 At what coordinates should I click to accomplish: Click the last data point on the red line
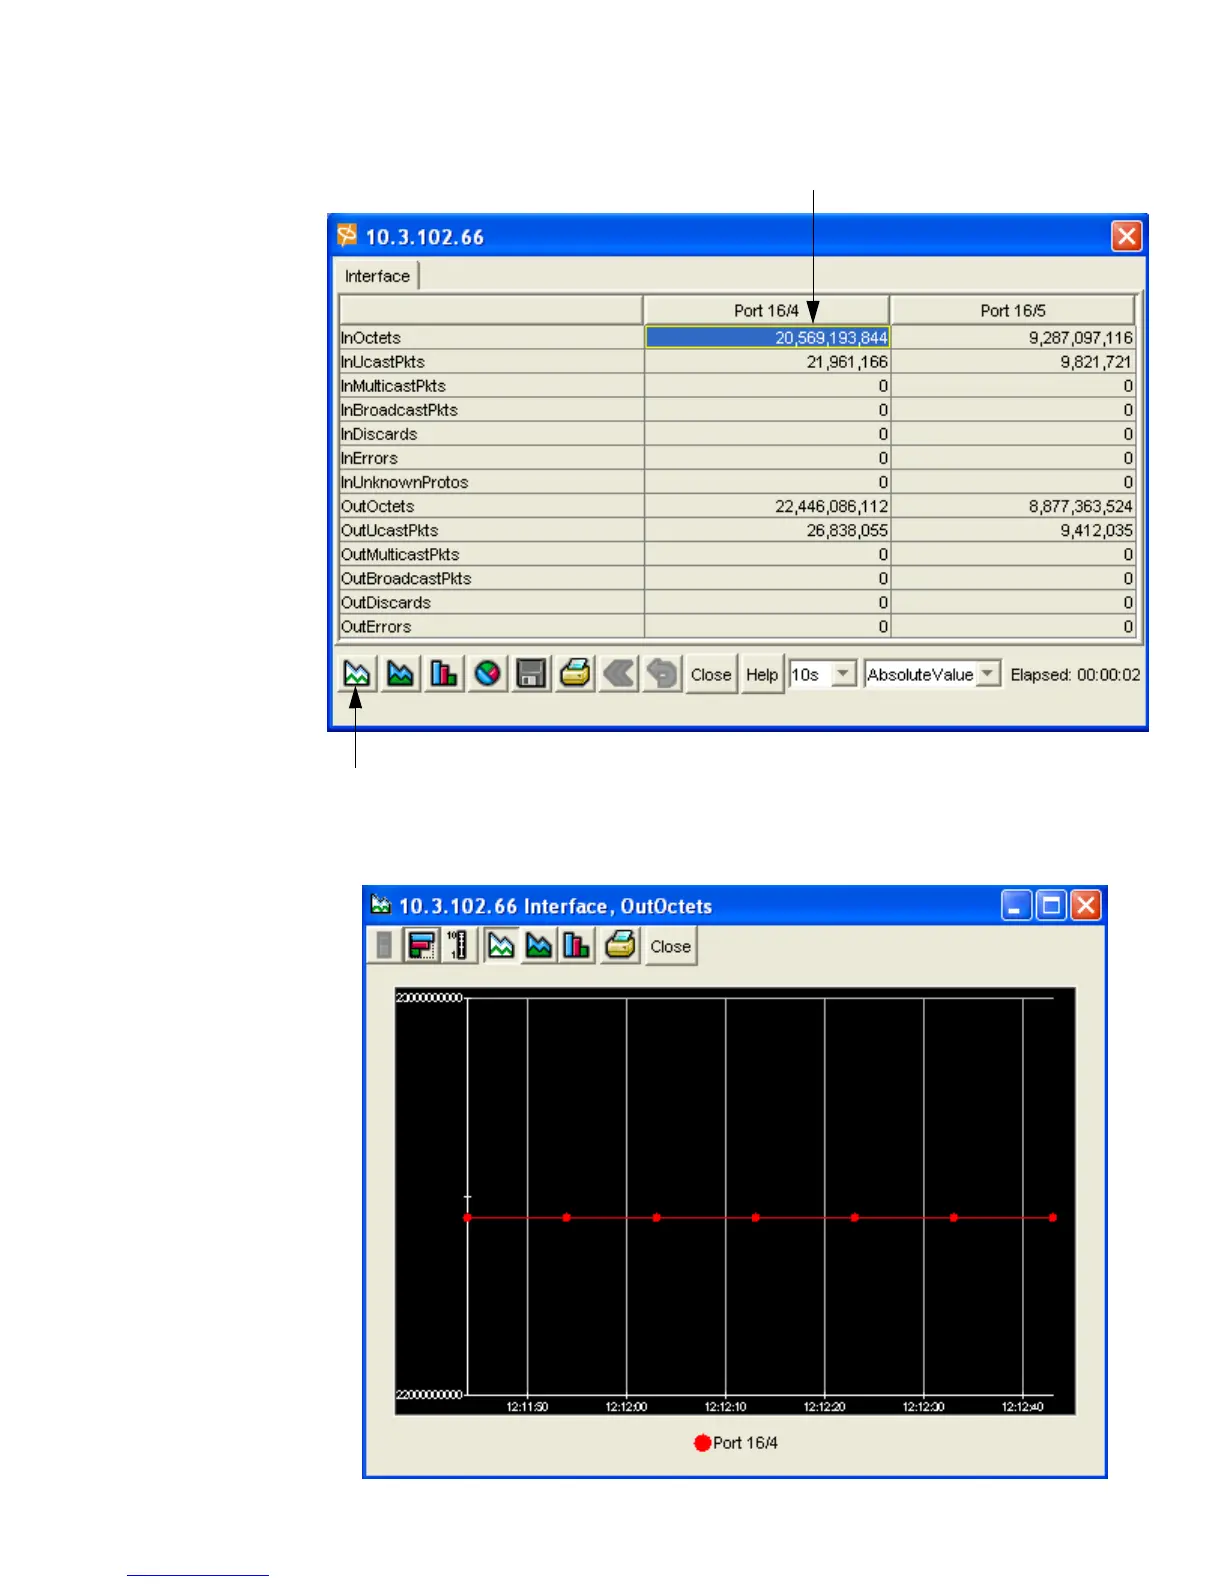[1052, 1217]
